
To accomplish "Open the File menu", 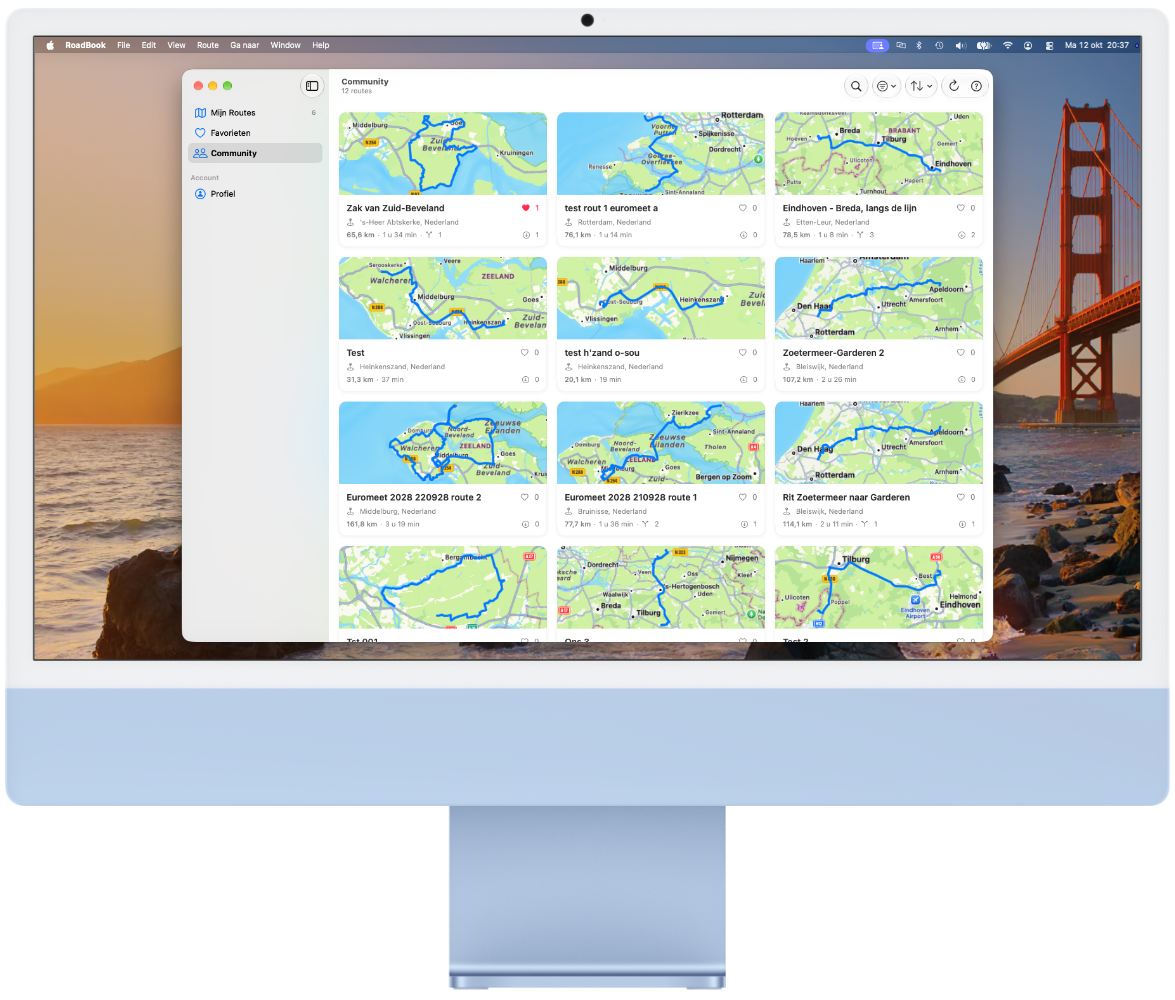I will coord(124,45).
